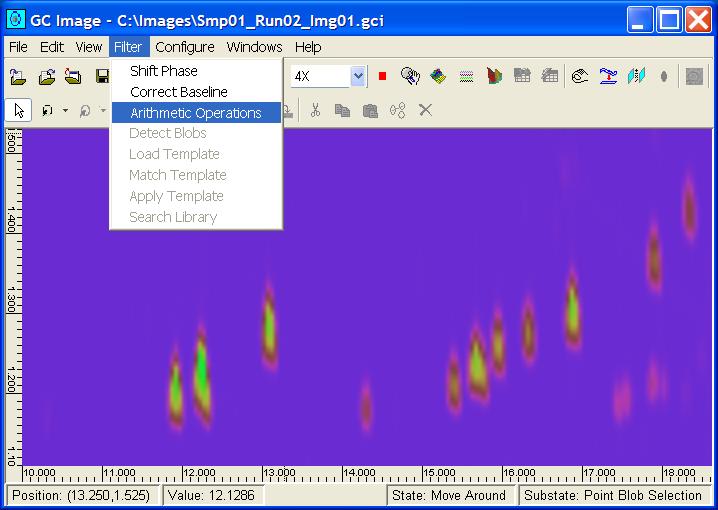Expand the arrow beside the selection mode tool

65,110
